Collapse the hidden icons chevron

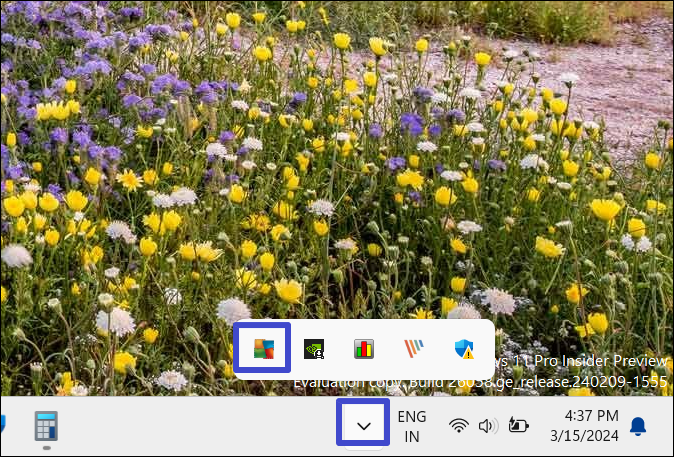[x=364, y=426]
